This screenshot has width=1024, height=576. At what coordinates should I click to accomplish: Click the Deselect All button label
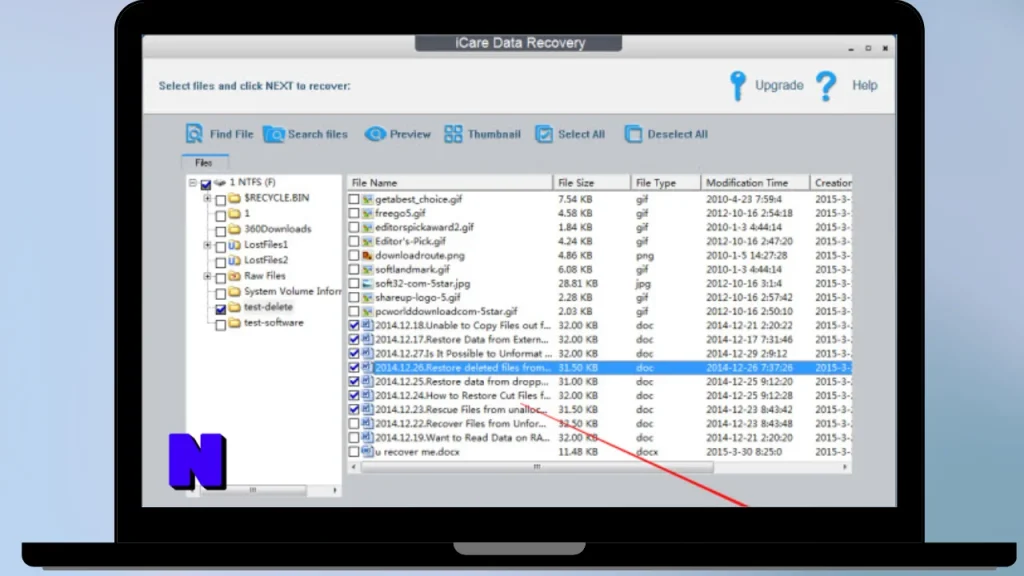[677, 134]
